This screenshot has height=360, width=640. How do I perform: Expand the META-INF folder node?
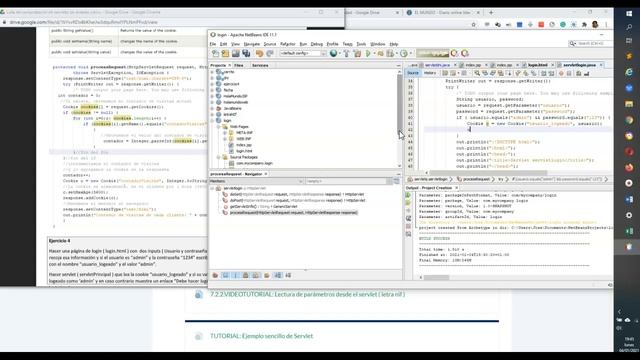[225, 133]
